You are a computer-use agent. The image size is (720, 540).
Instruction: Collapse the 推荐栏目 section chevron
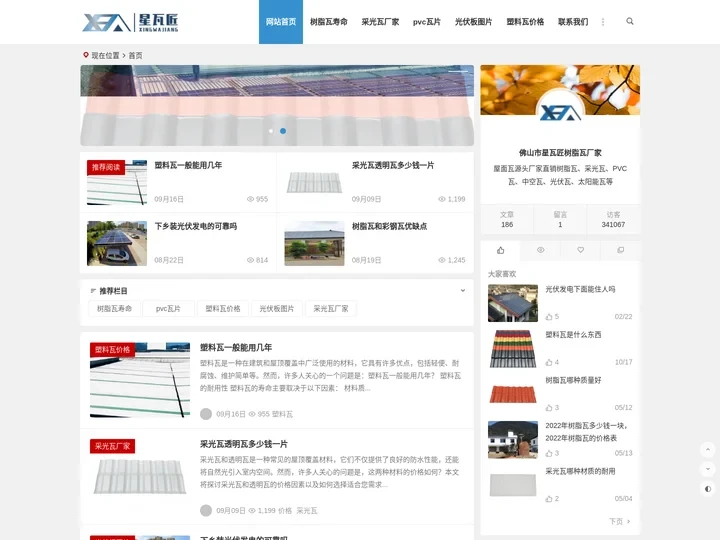click(462, 290)
